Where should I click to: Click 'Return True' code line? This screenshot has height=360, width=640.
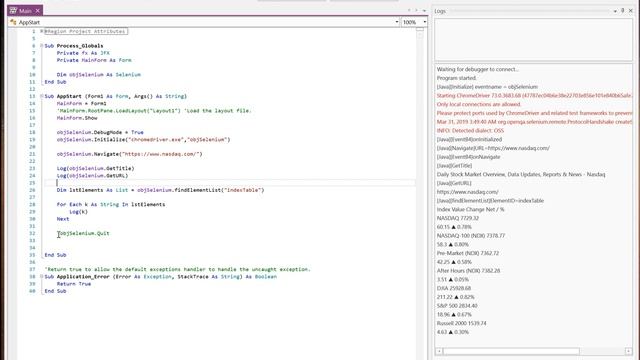[x=74, y=284]
